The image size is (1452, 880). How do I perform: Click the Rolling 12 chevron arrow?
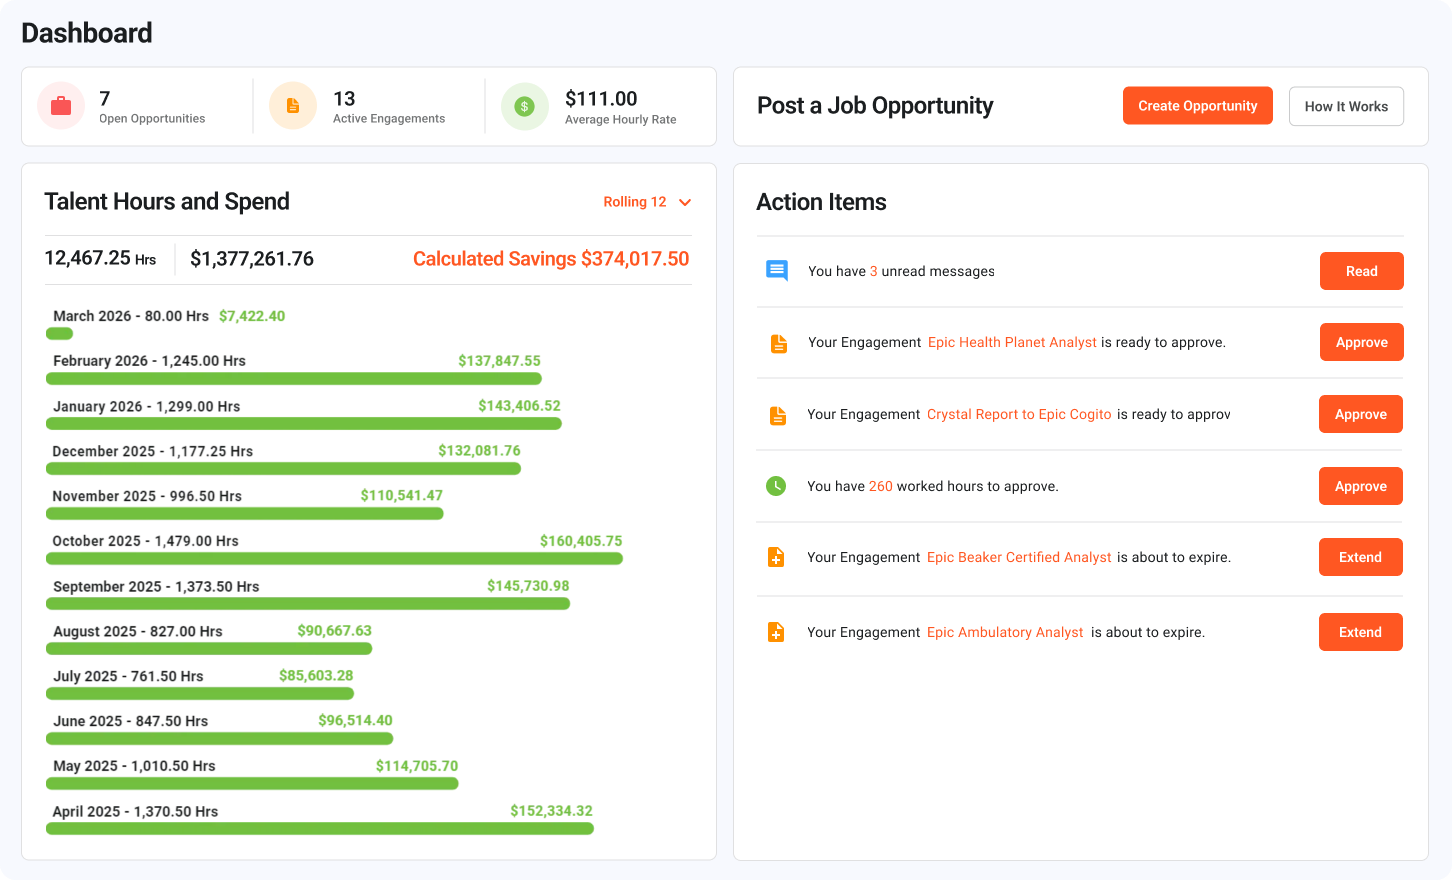click(684, 201)
